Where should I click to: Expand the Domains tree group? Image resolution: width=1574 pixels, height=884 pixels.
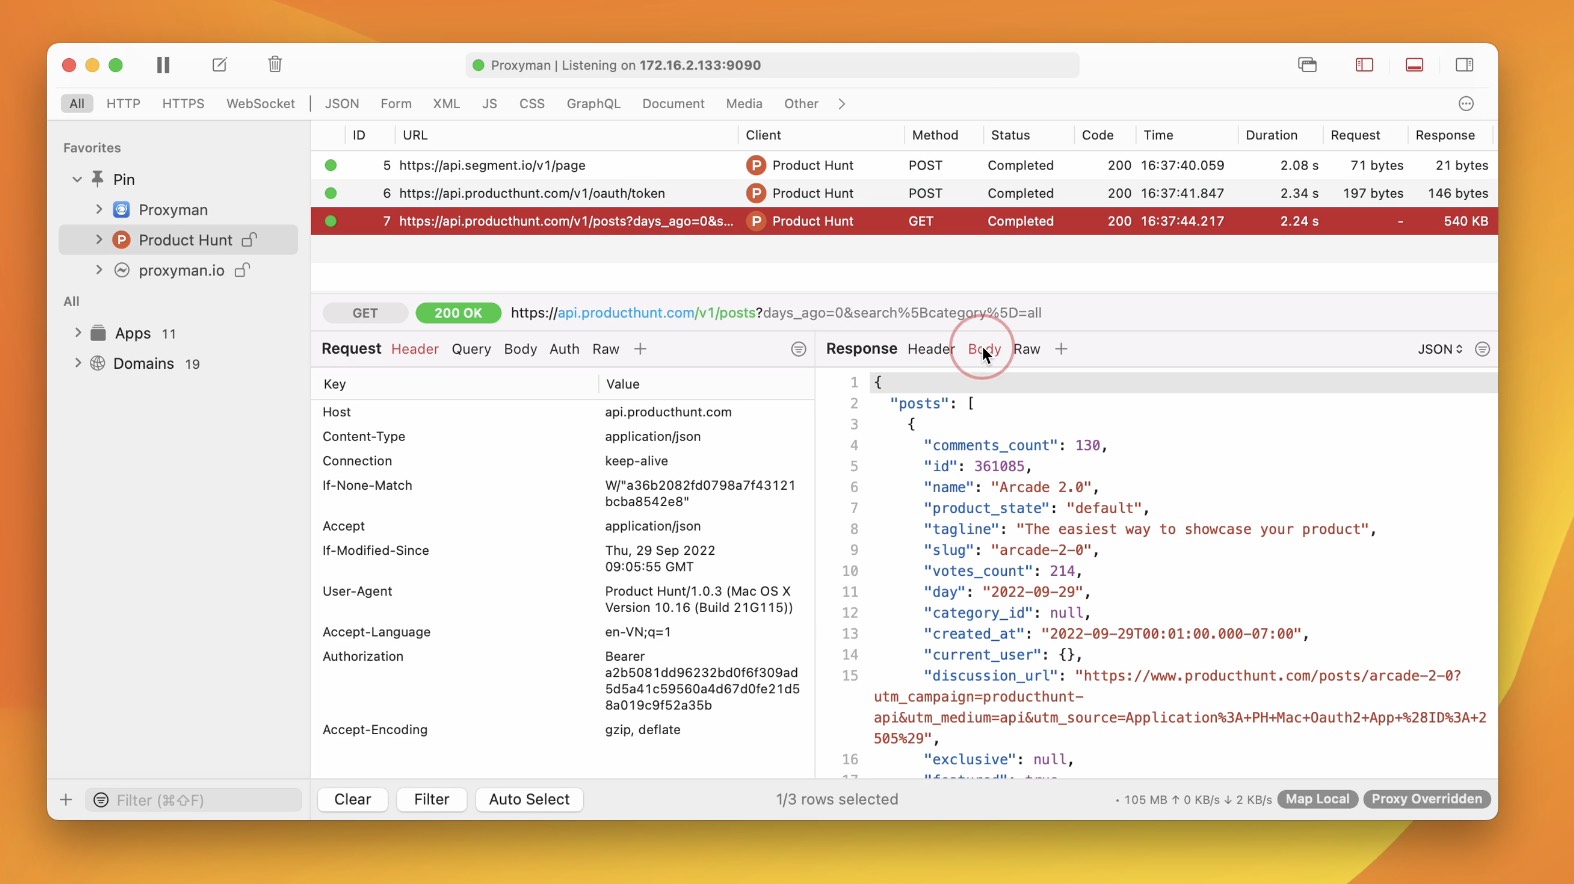tap(78, 363)
